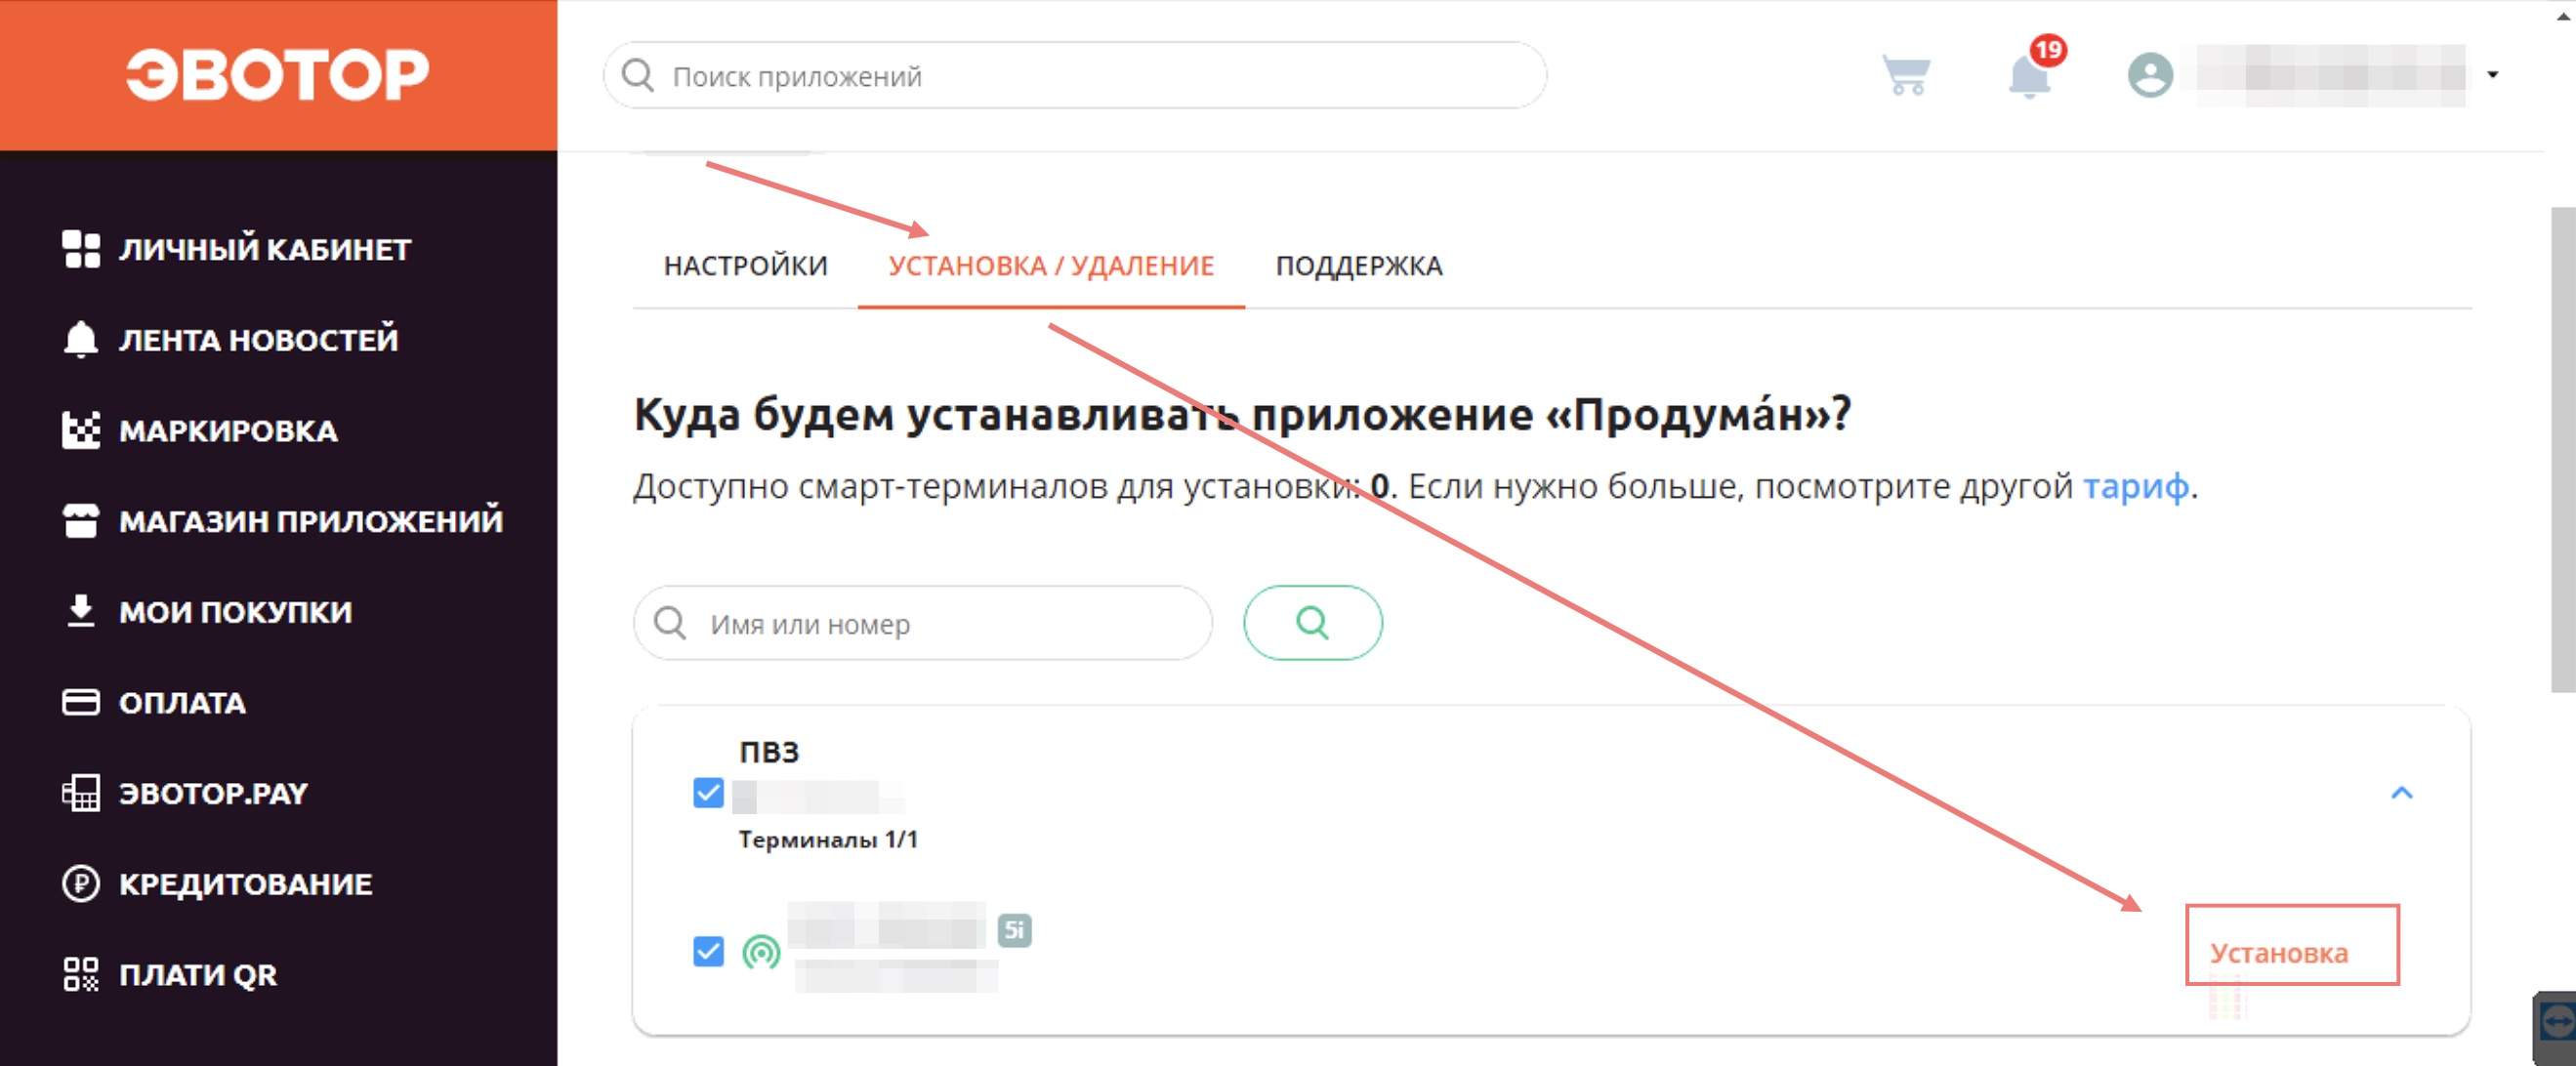
Task: Open Лента новостей menu item
Action: pyautogui.click(x=259, y=340)
